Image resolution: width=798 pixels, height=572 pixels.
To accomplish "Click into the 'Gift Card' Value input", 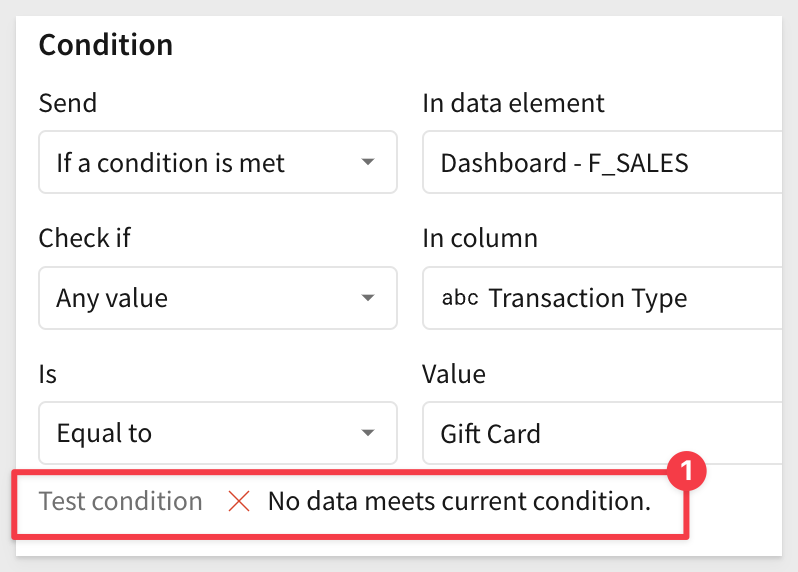I will (602, 433).
